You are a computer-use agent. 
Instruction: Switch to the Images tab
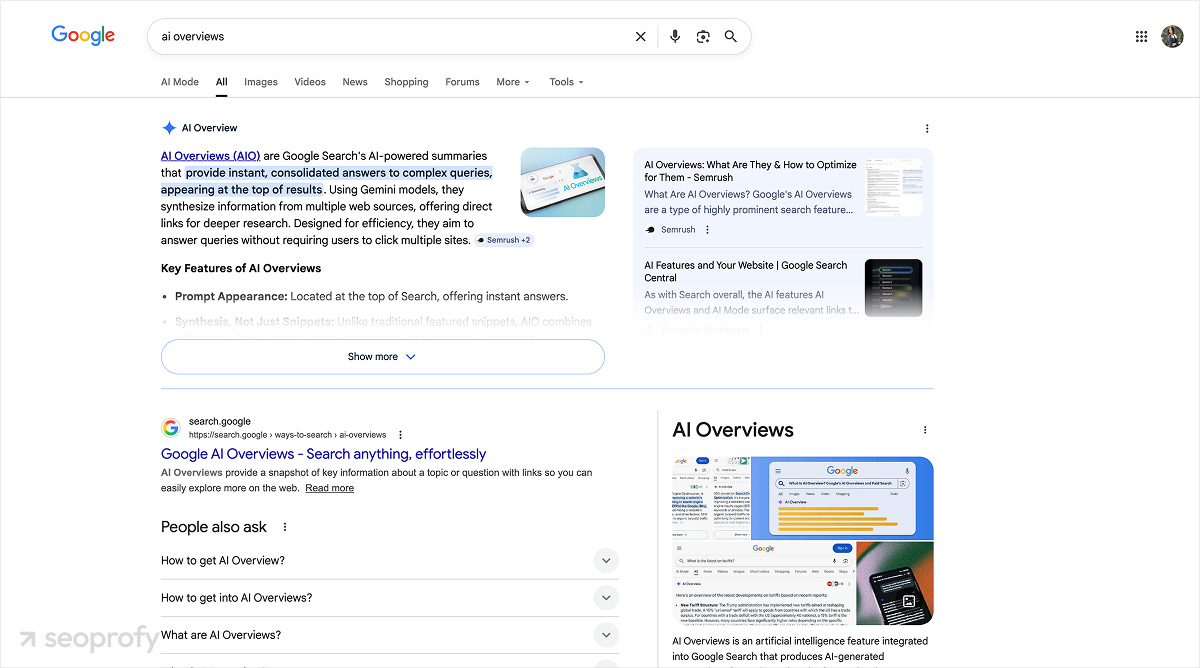click(260, 82)
